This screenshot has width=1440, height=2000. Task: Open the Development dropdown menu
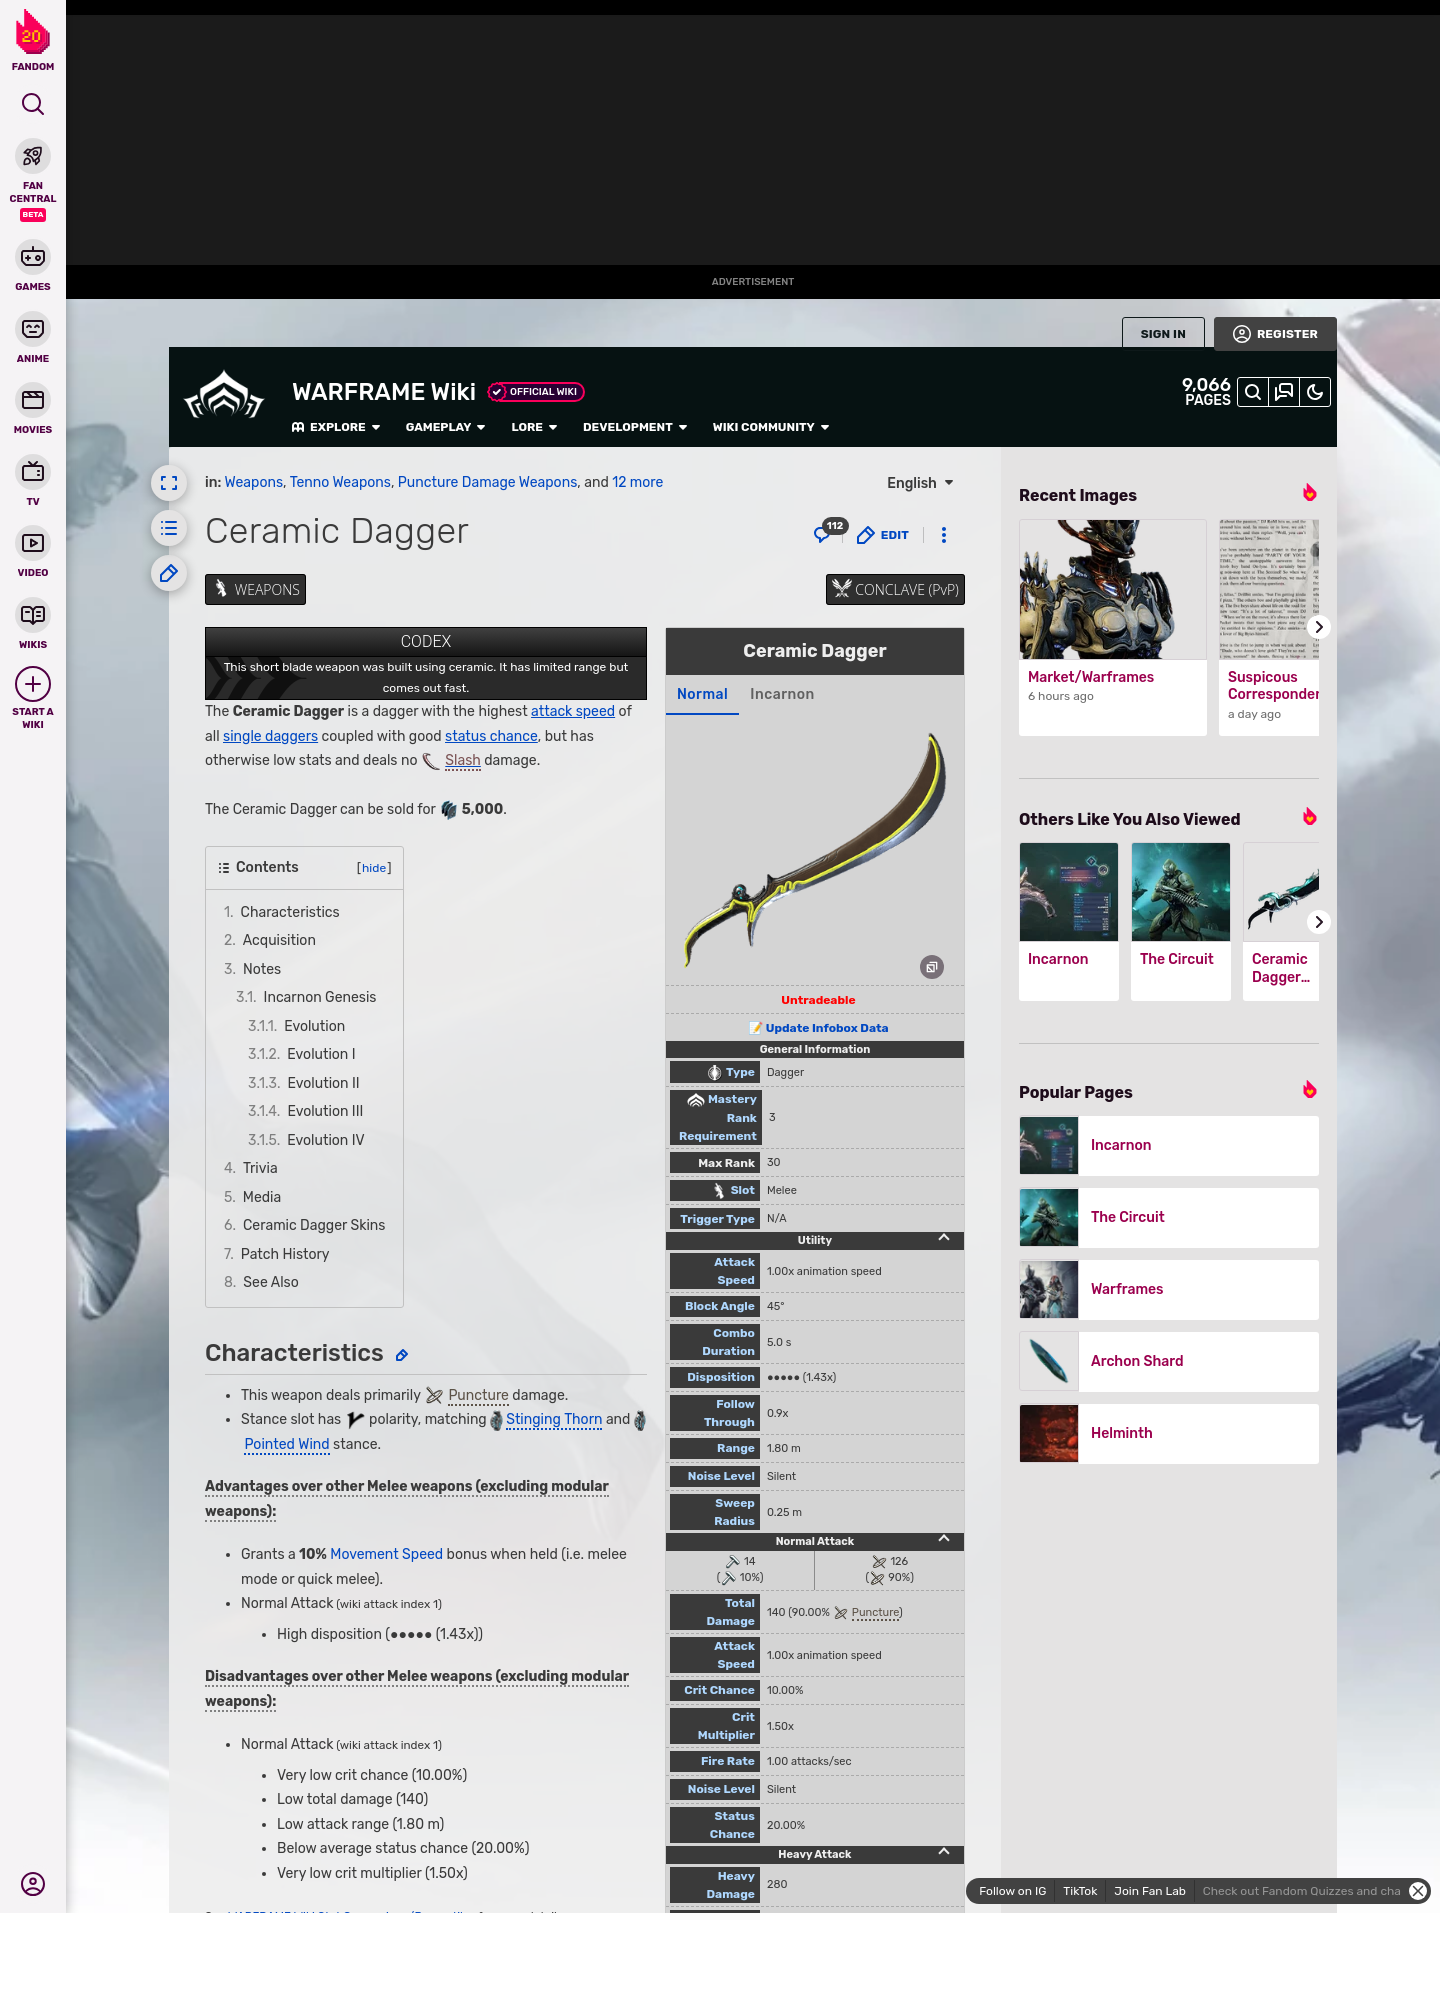tap(635, 427)
